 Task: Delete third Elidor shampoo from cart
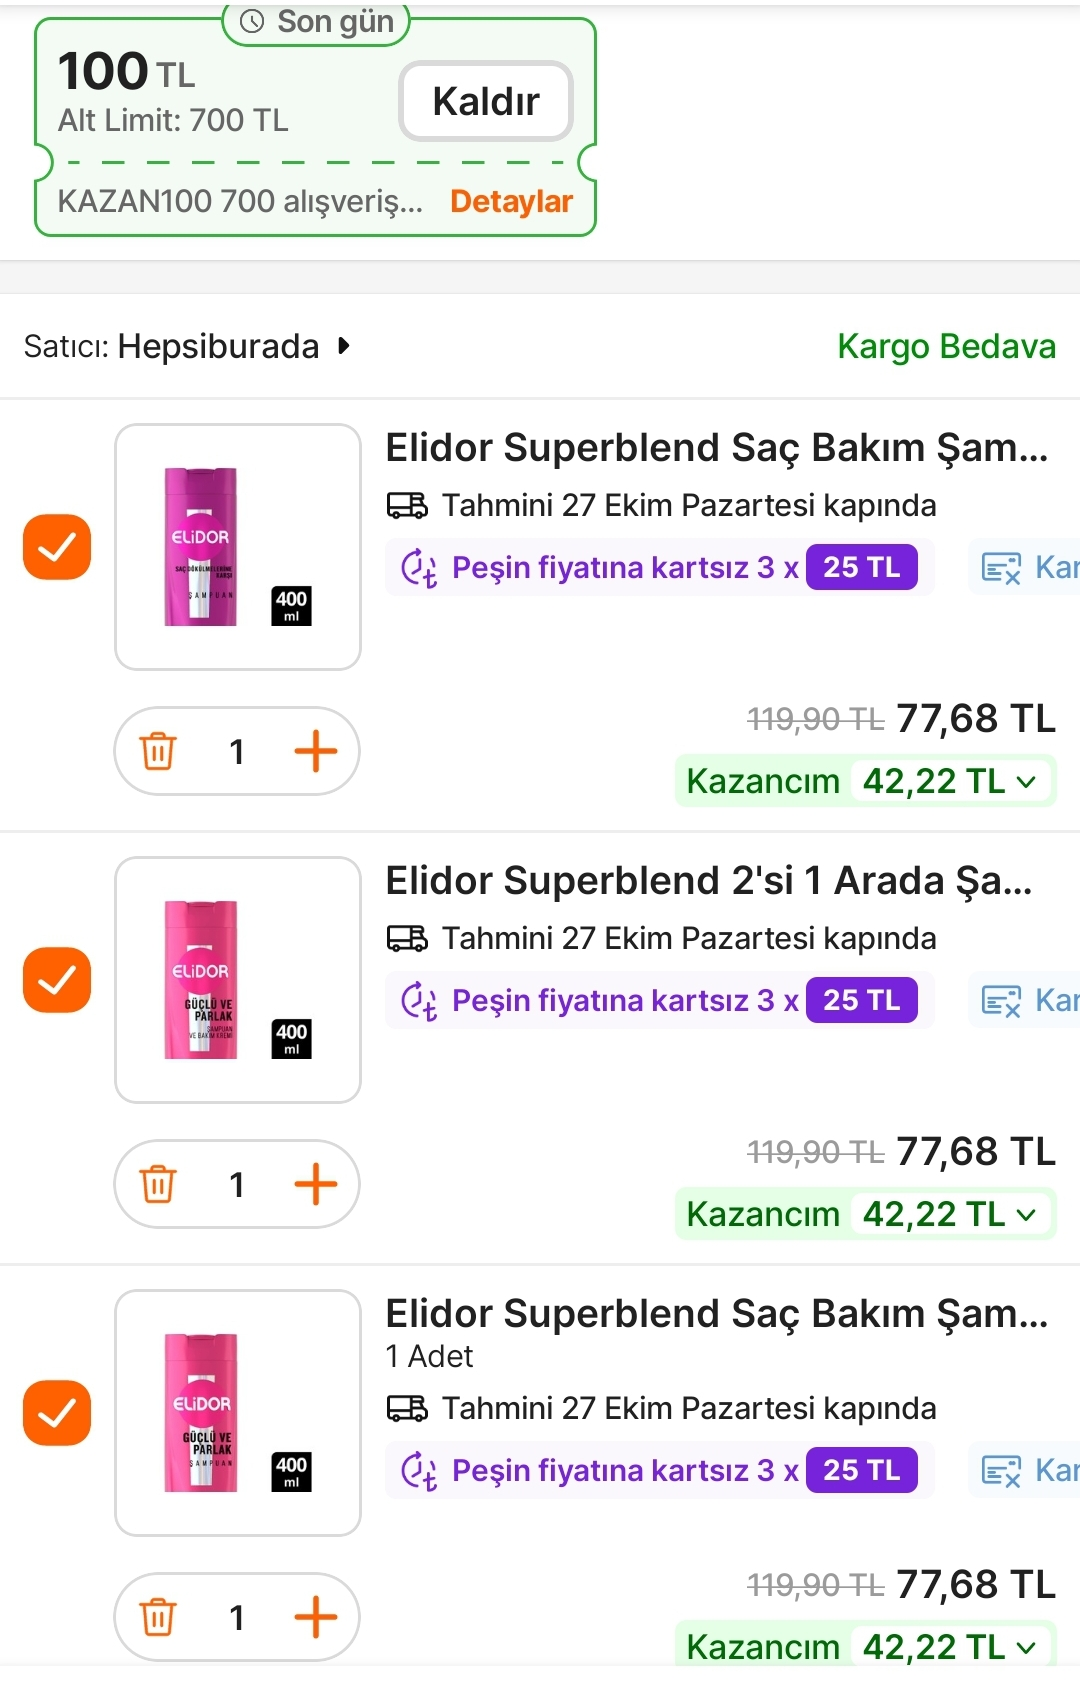(158, 1617)
